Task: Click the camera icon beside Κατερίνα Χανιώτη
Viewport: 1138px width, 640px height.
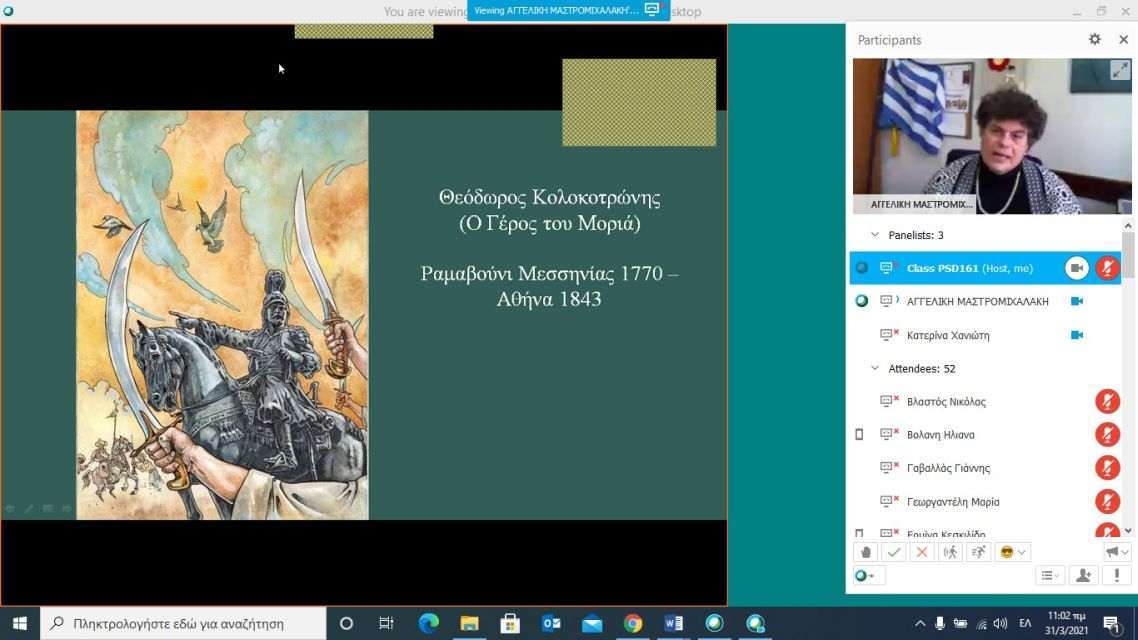Action: (x=1077, y=335)
